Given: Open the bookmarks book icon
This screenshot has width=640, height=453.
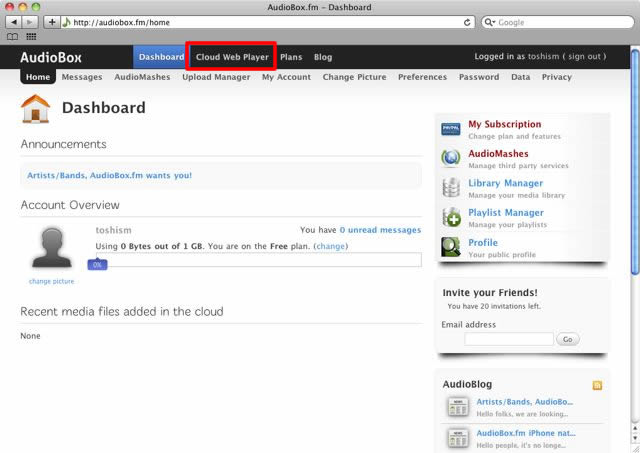Looking at the screenshot, I should [x=12, y=37].
